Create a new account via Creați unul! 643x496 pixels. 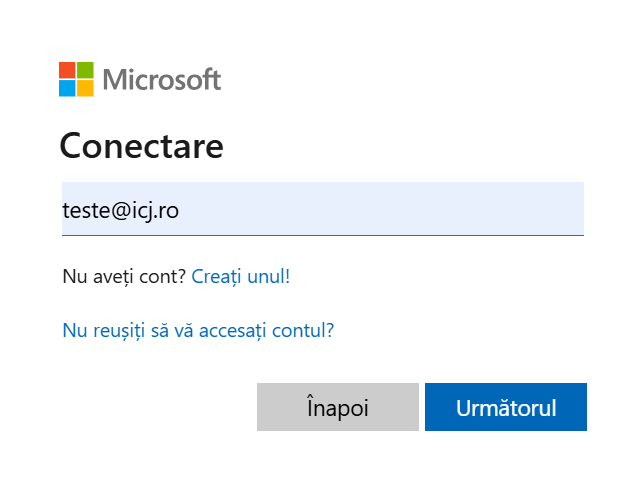(x=240, y=275)
